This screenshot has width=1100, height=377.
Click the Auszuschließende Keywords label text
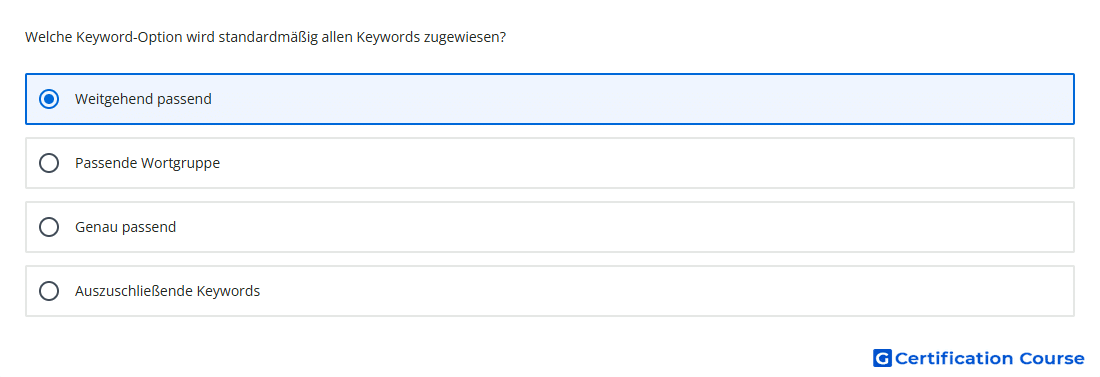(x=168, y=291)
